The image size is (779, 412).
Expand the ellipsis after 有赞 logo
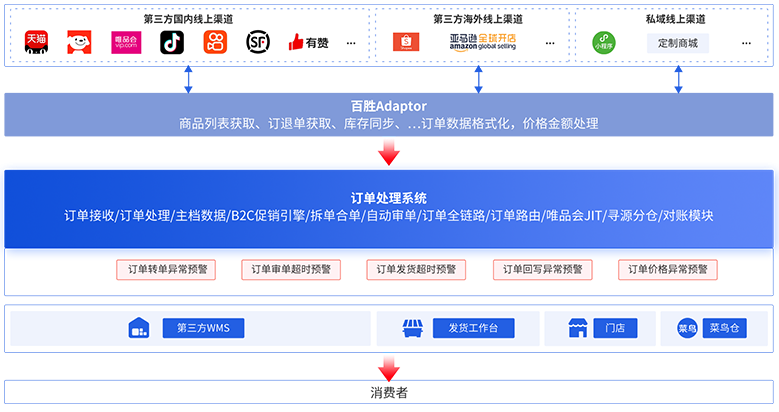pos(351,43)
